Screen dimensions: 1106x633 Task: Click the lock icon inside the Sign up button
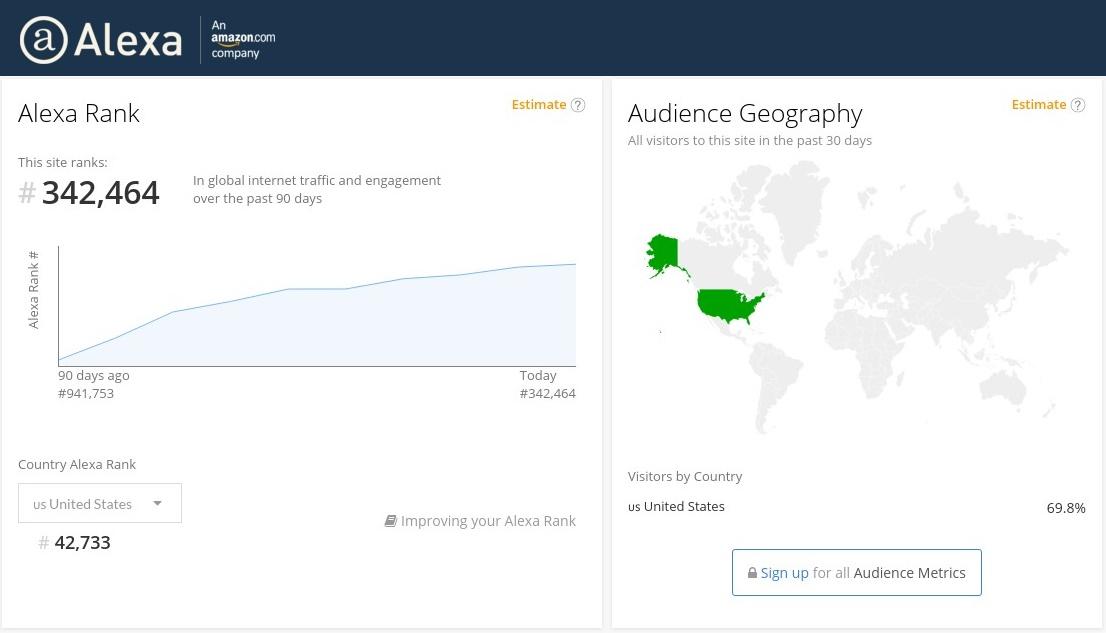click(x=752, y=572)
